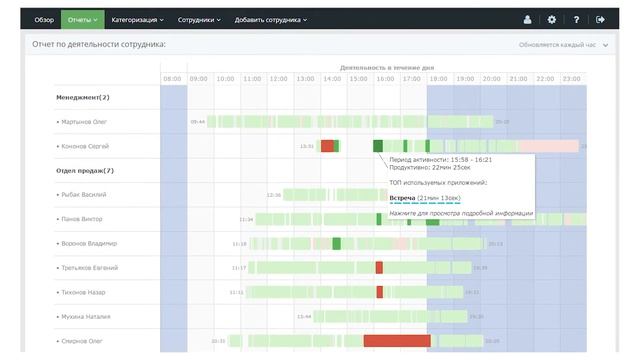
Task: Select employee Смирнов Олег
Action: pyautogui.click(x=82, y=341)
